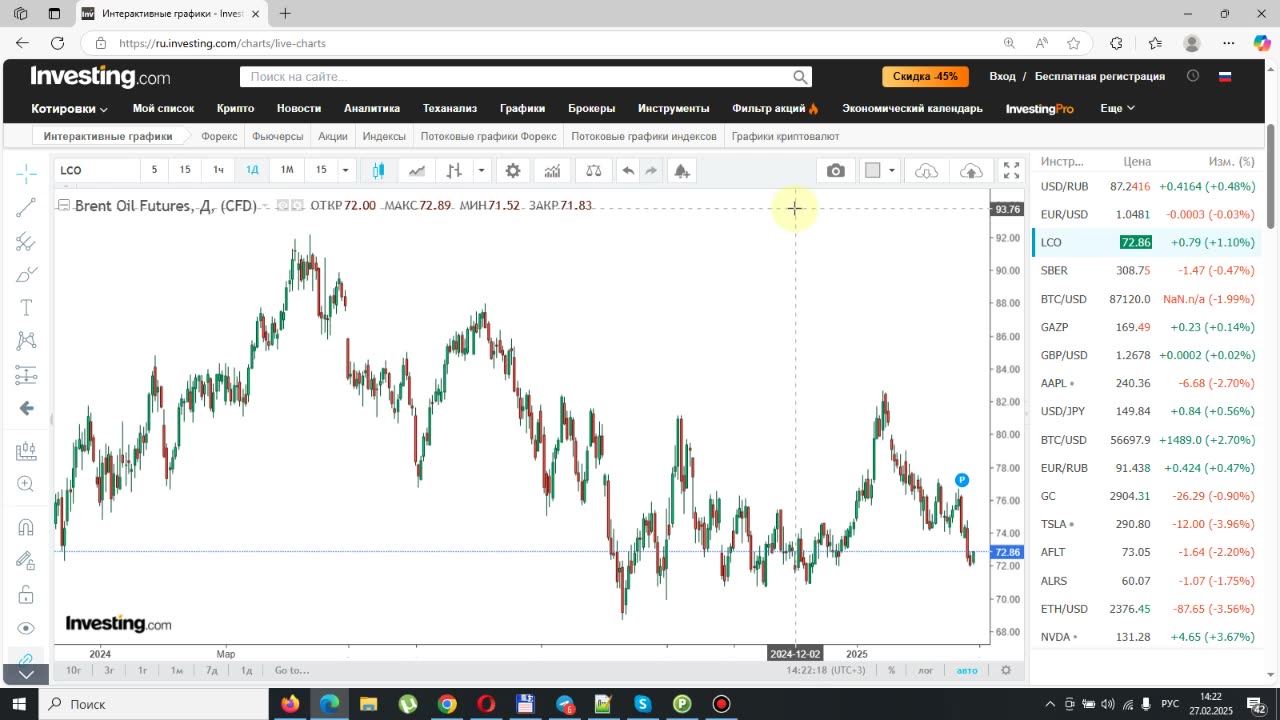Collapse the Brent Oil Futures legend
1280x720 pixels.
coord(64,205)
